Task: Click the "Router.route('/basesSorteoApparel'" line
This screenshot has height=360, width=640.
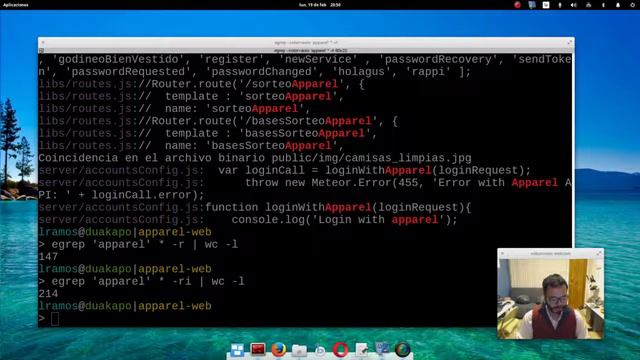Action: click(x=218, y=121)
